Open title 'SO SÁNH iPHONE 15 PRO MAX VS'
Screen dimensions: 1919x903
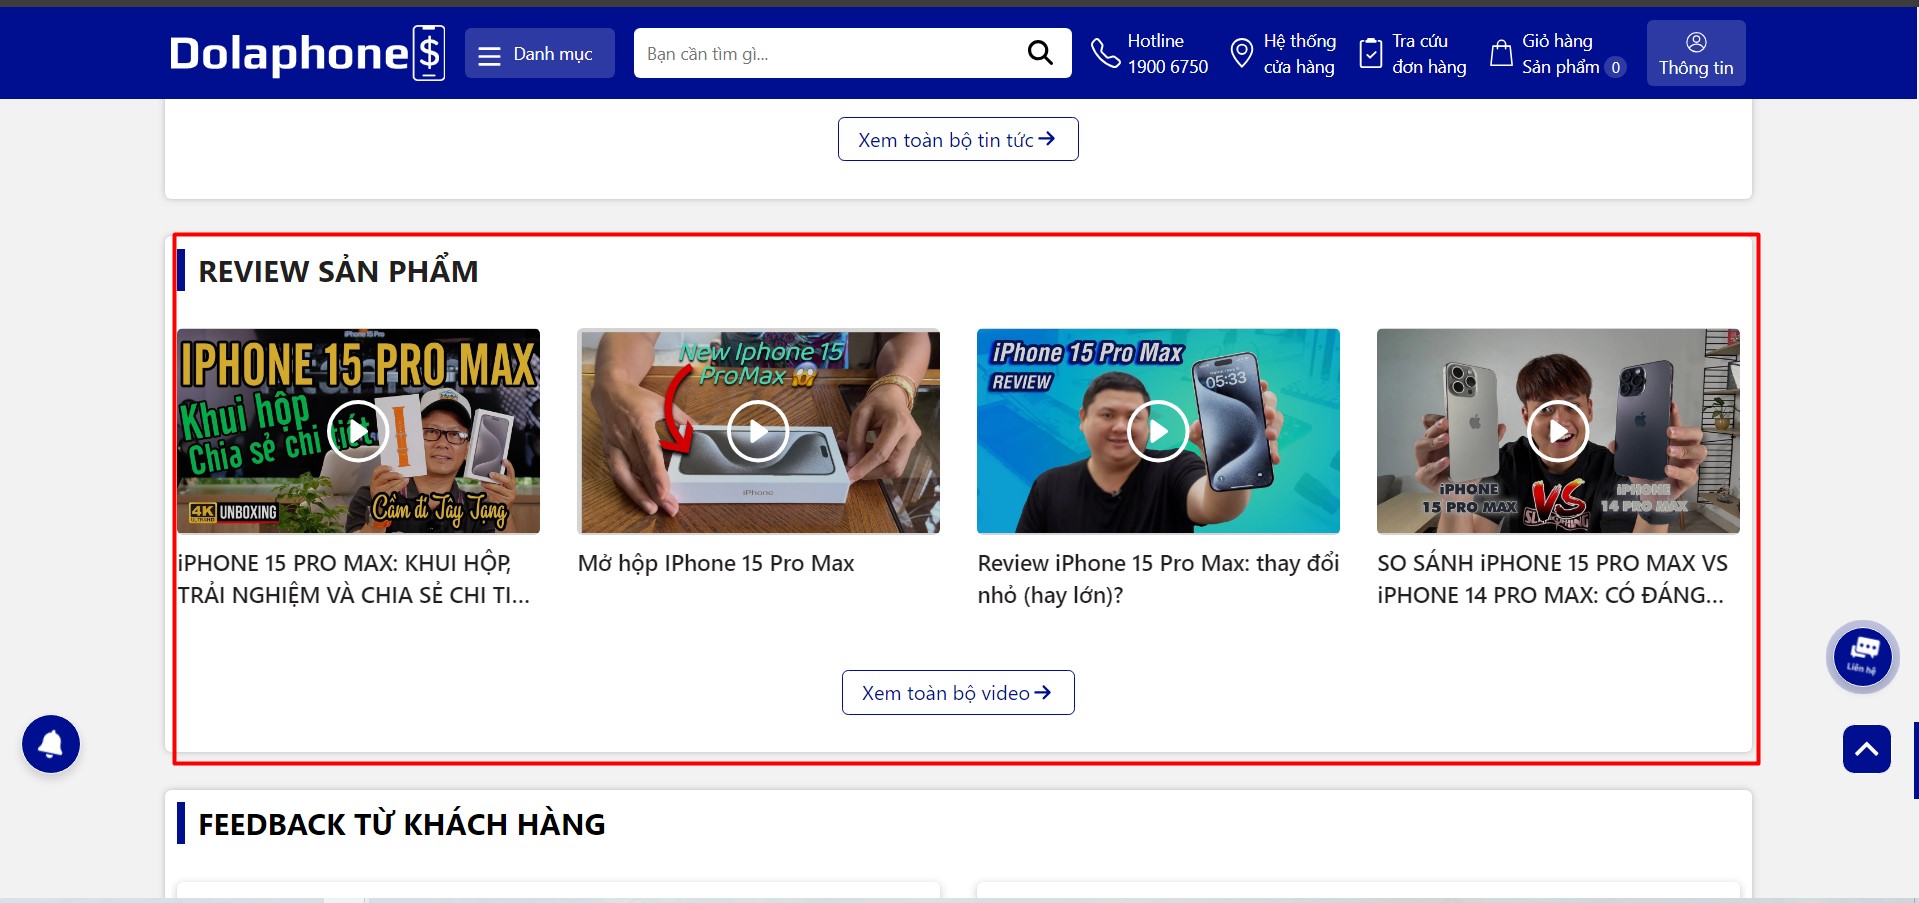tap(1552, 579)
